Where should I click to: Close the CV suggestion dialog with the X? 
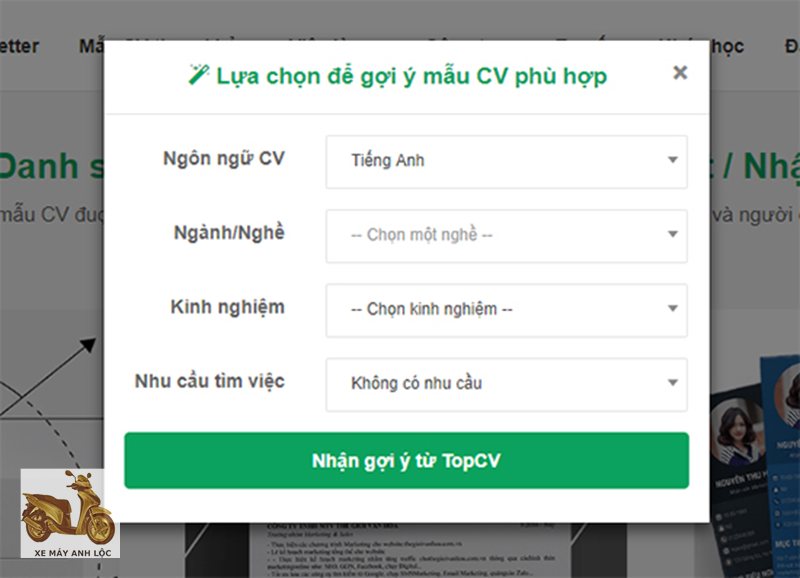coord(681,71)
